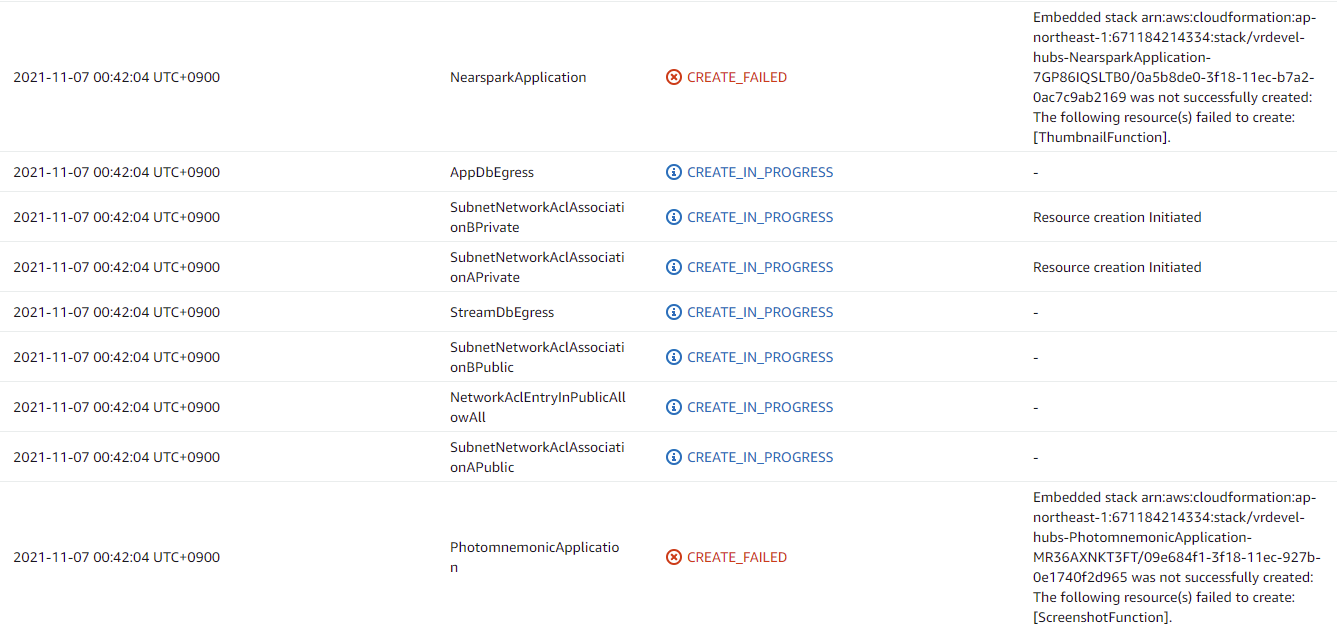Click the ThumbnailFunction failure reason text
Image resolution: width=1337 pixels, height=629 pixels.
[x=1175, y=77]
